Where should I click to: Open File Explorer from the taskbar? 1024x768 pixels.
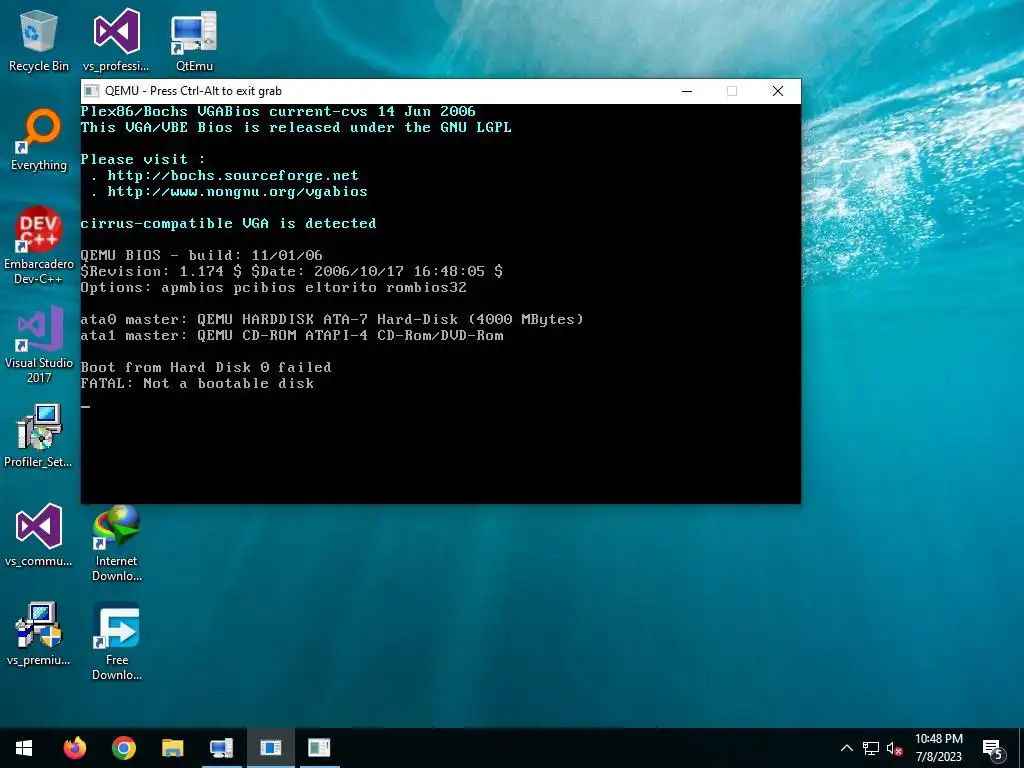pyautogui.click(x=172, y=748)
